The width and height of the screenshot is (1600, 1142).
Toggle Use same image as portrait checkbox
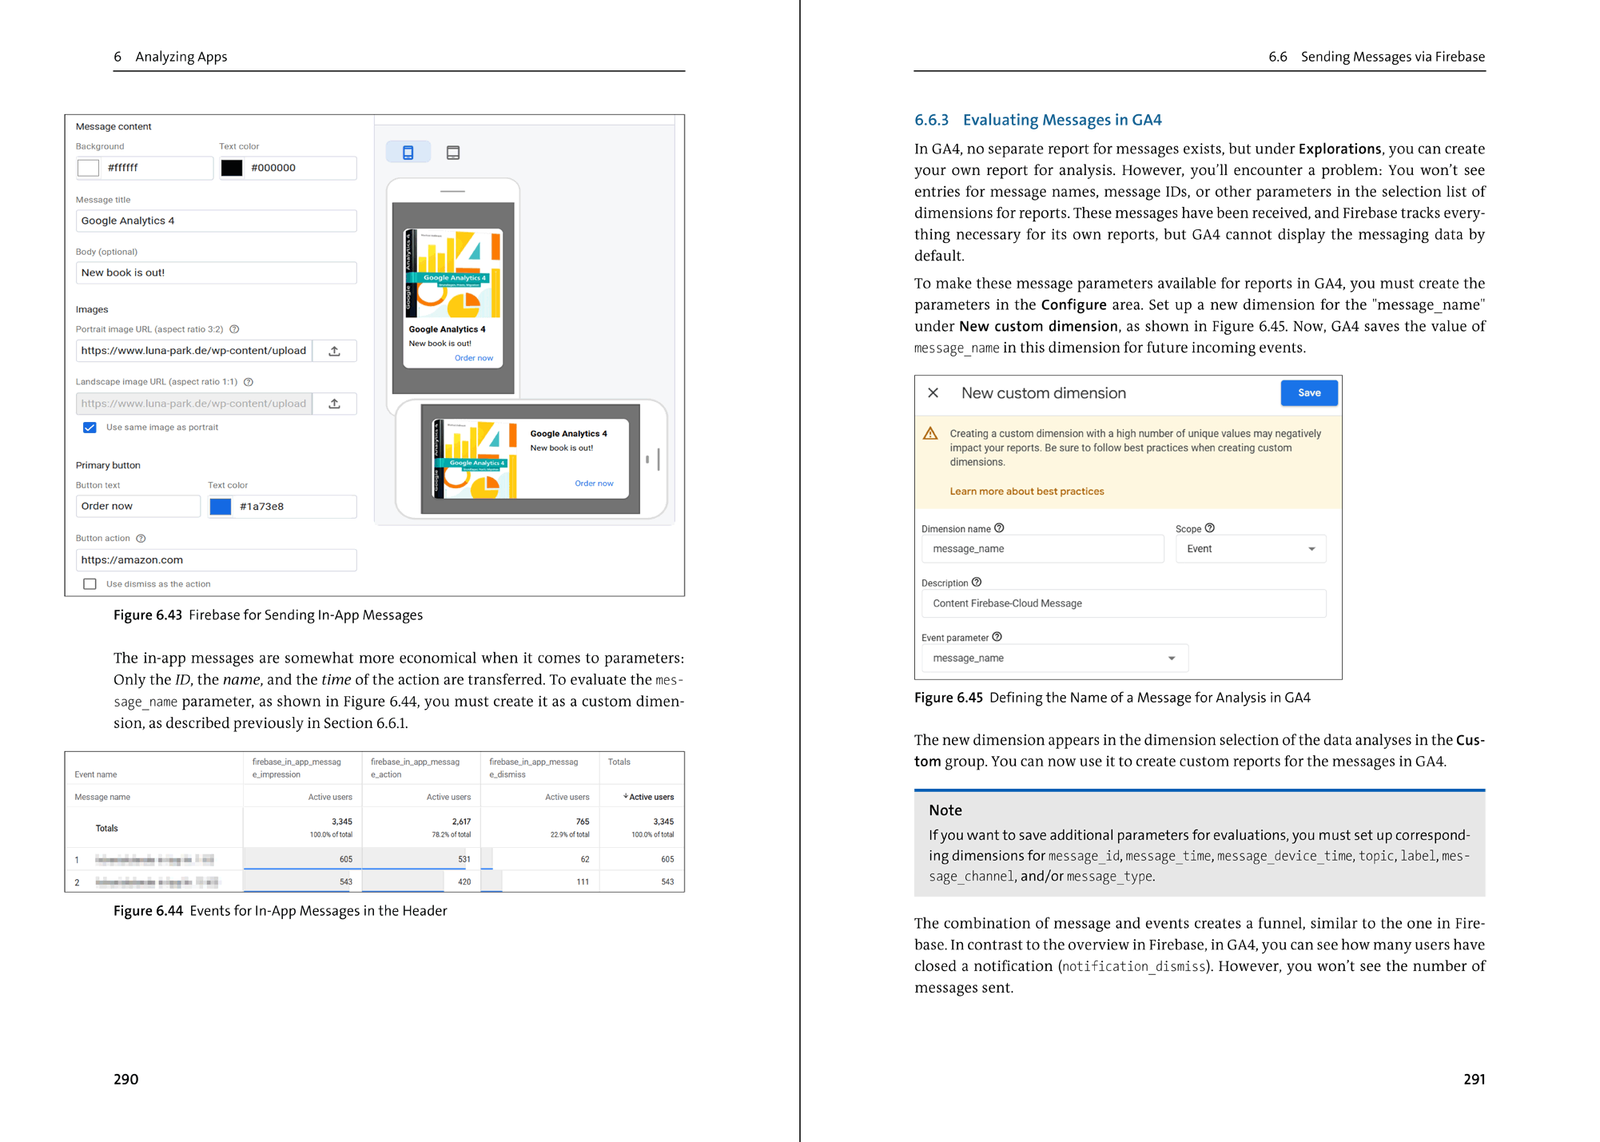click(90, 427)
